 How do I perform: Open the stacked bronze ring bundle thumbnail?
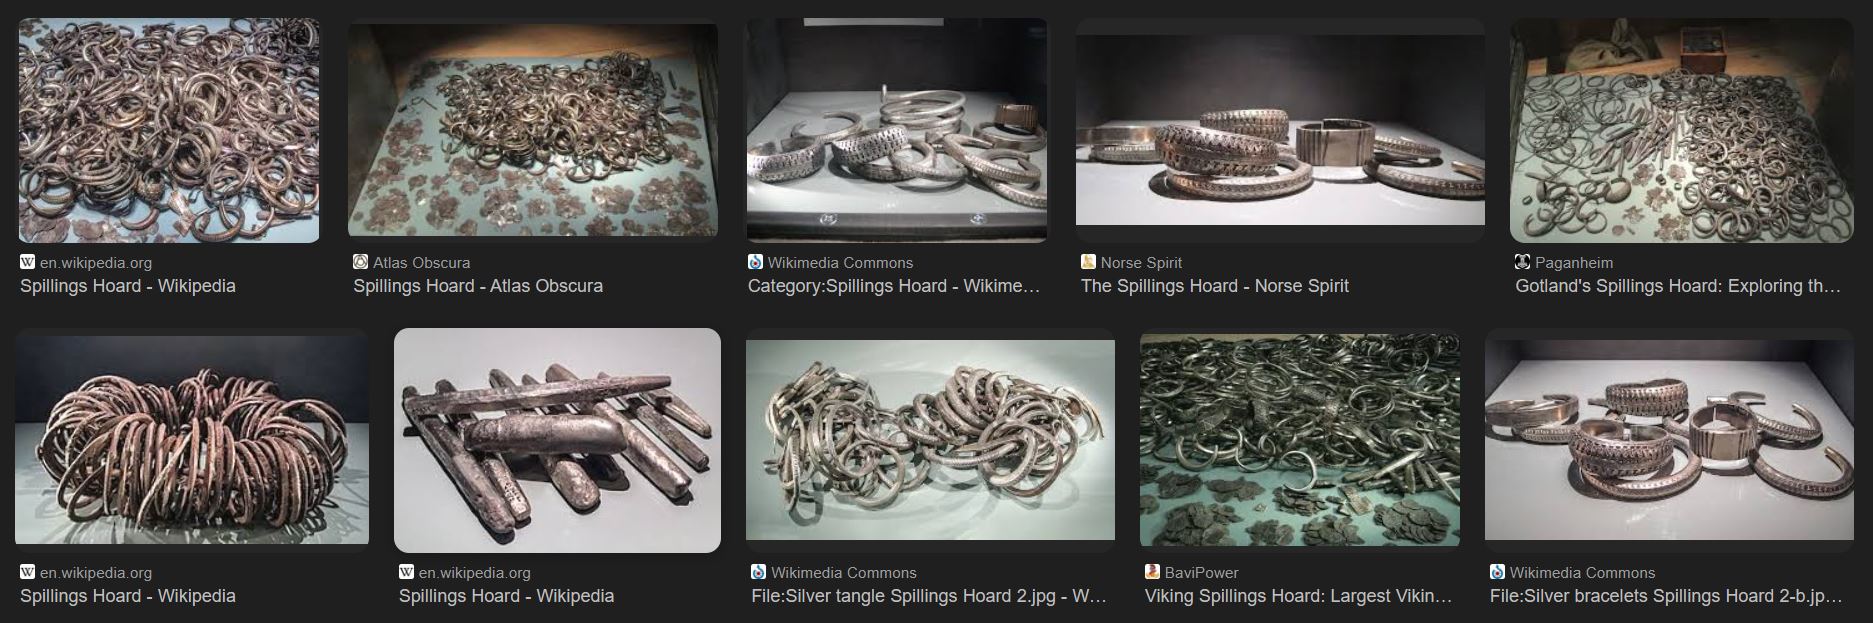(x=192, y=440)
